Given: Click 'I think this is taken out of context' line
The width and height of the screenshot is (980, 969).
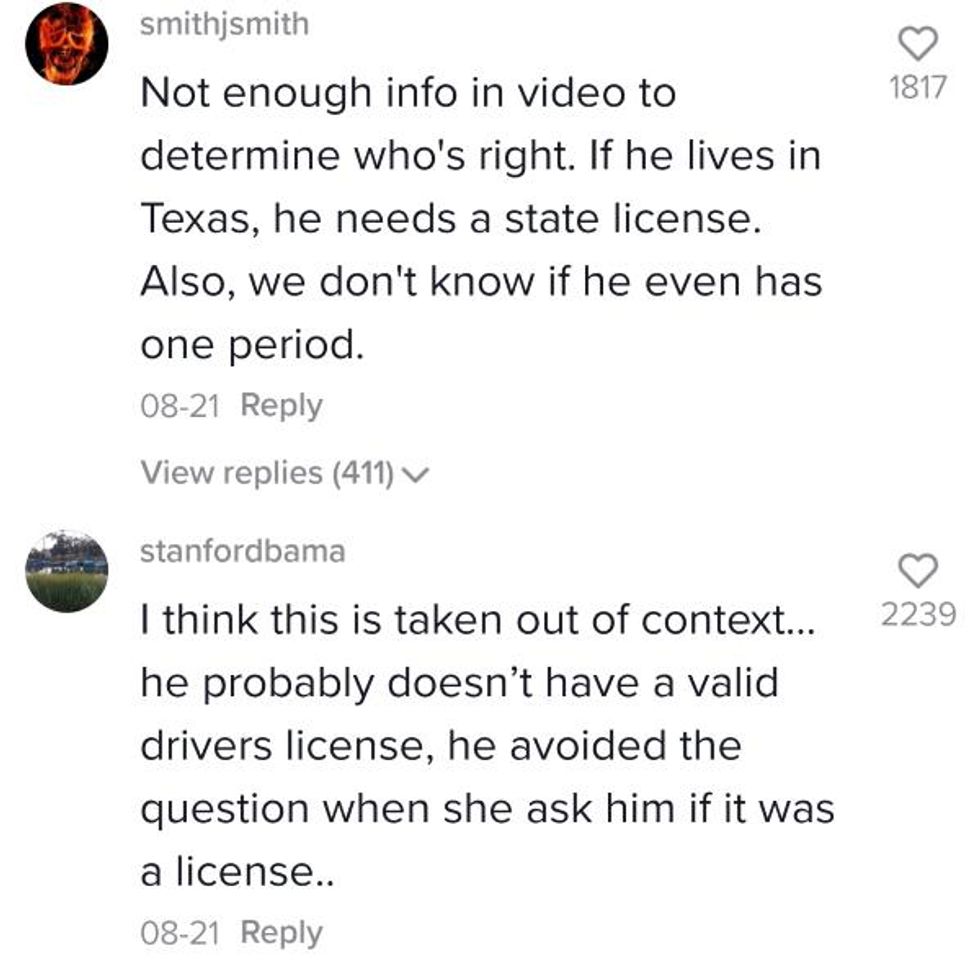Looking at the screenshot, I should [x=478, y=621].
